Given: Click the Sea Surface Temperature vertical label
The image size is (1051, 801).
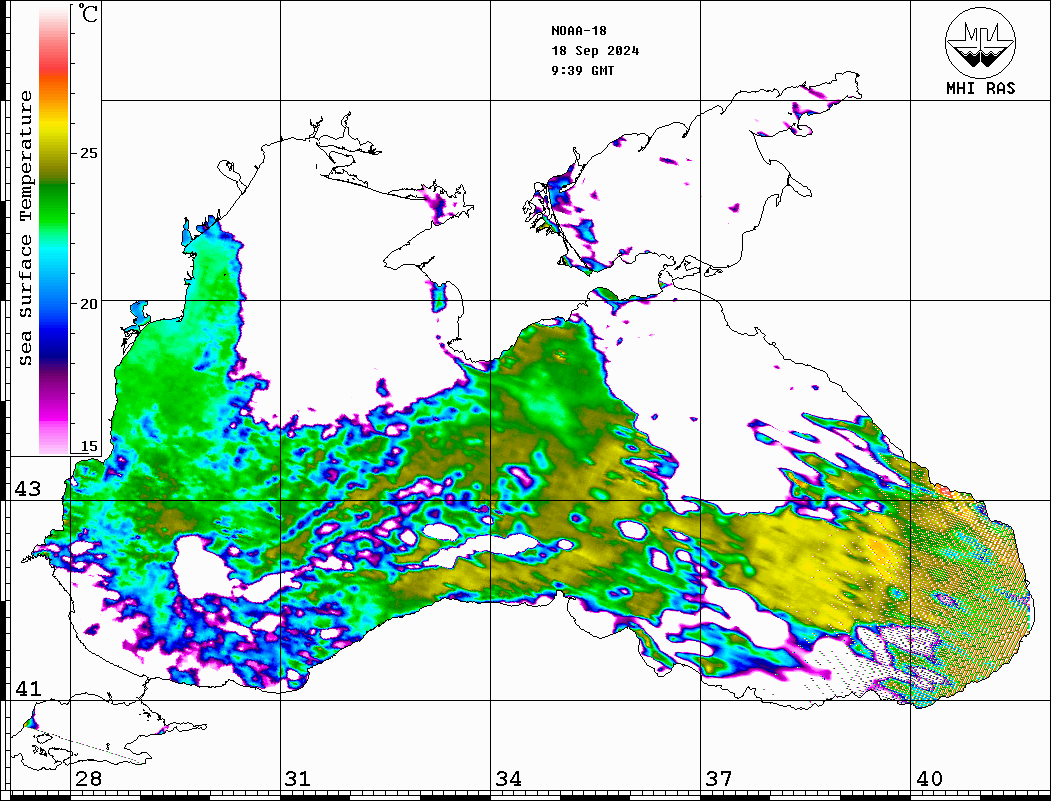Looking at the screenshot, I should (25, 228).
